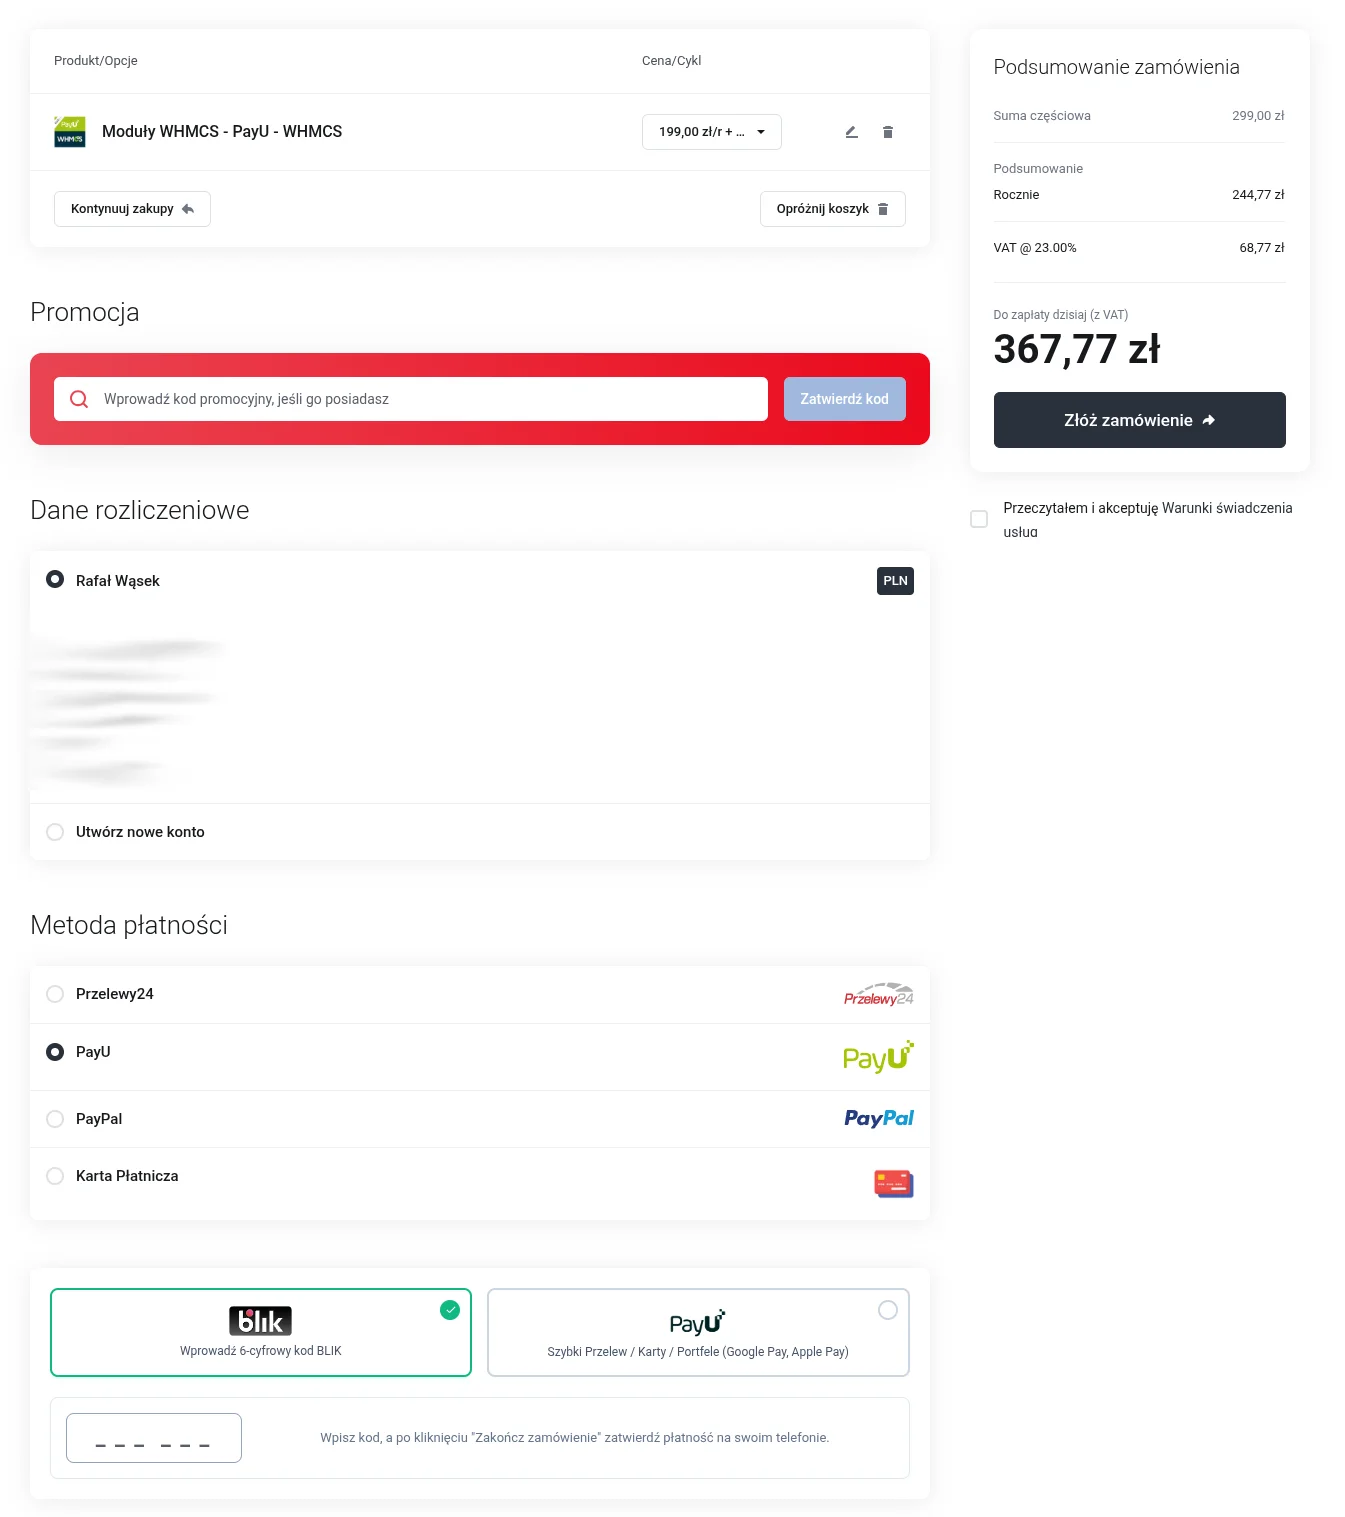Screen dimensions: 1345x1517
Task: Click the red credit card icon
Action: [893, 1184]
